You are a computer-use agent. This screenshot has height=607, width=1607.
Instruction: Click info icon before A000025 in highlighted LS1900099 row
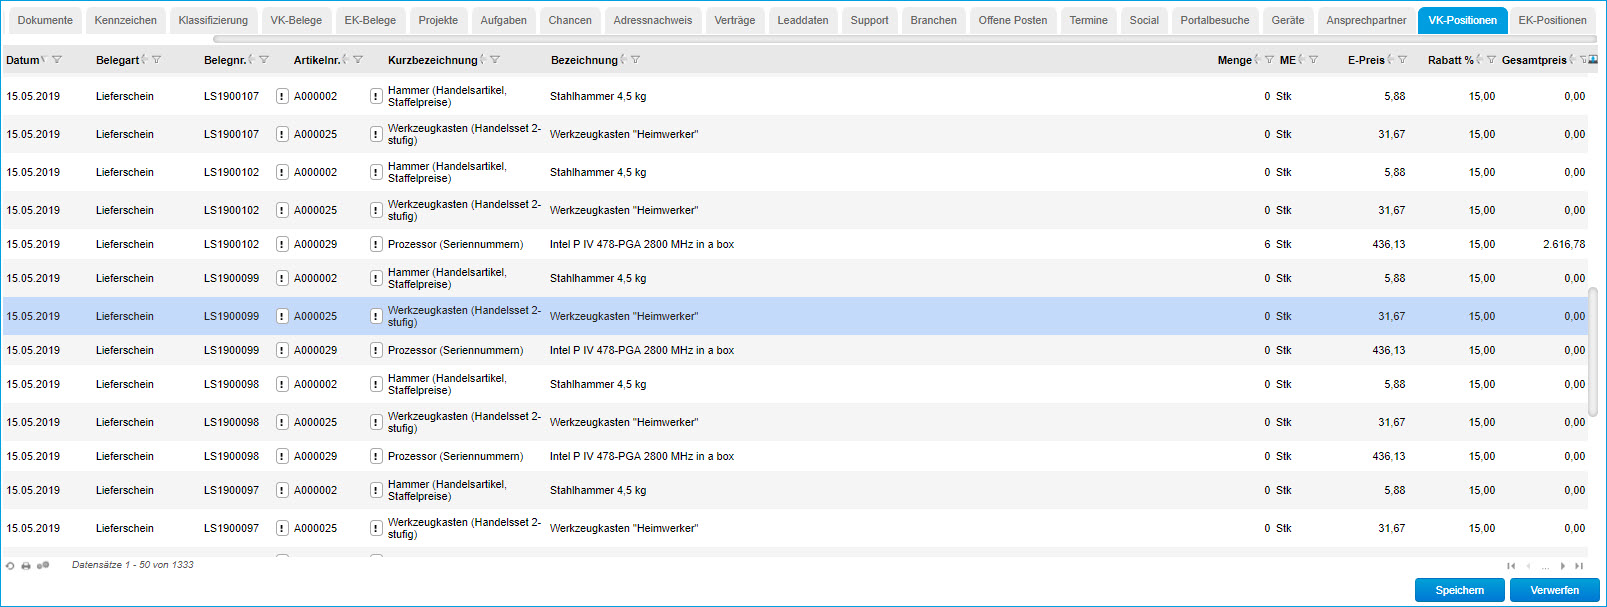coord(282,316)
